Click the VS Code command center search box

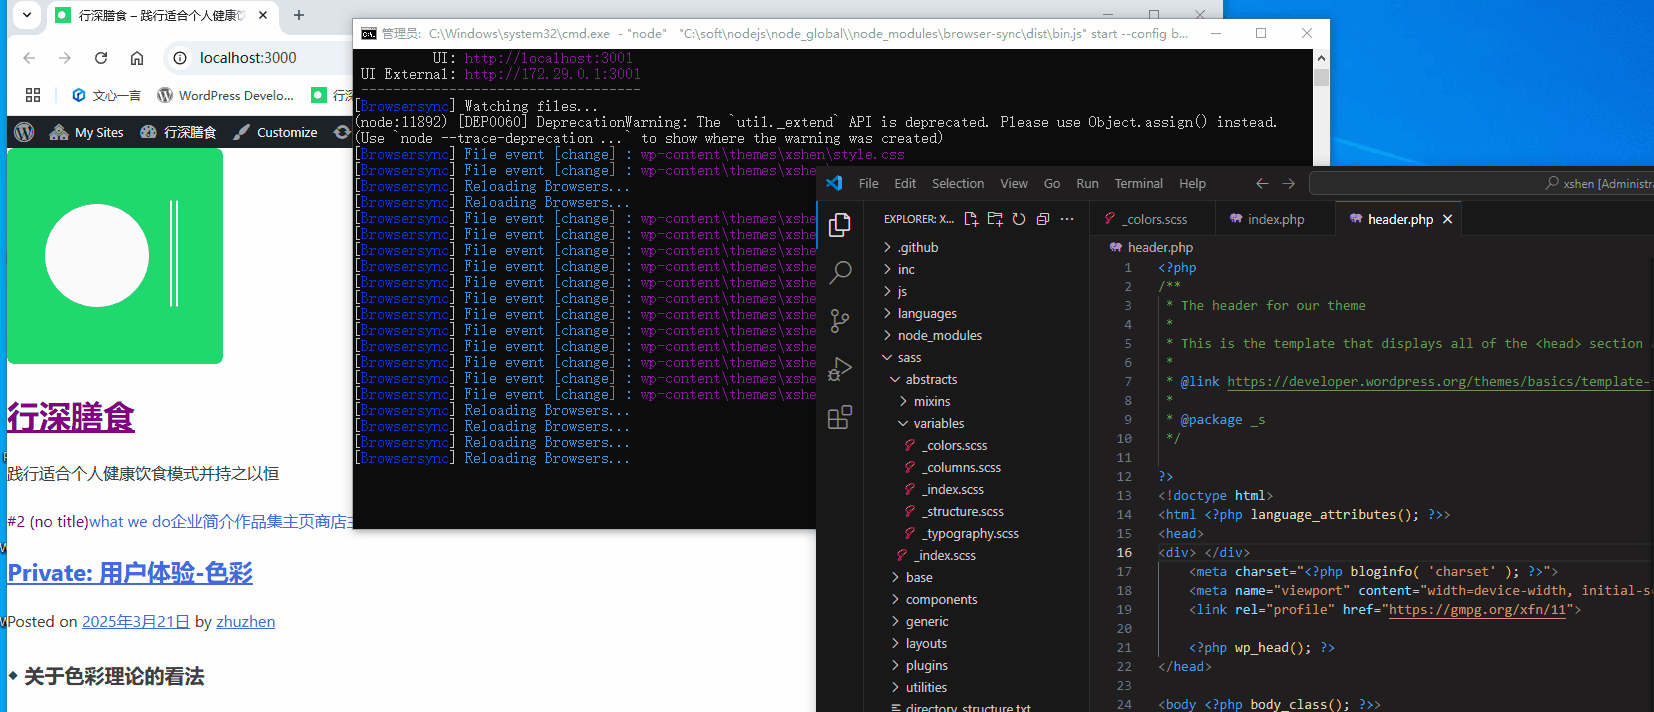(1481, 183)
